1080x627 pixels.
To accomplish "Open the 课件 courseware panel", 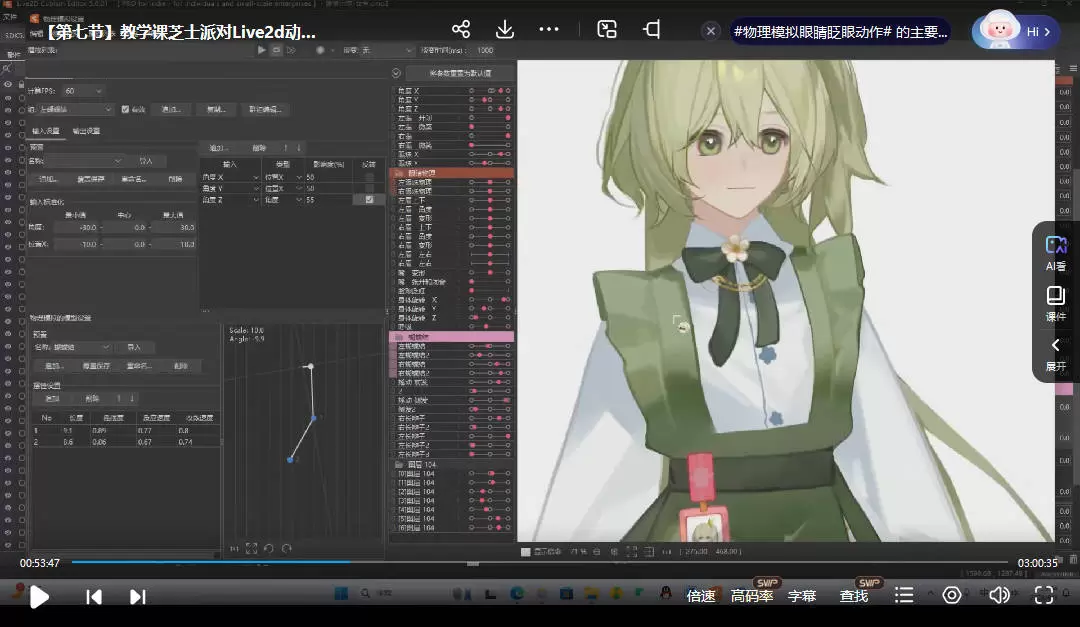I will coord(1055,304).
